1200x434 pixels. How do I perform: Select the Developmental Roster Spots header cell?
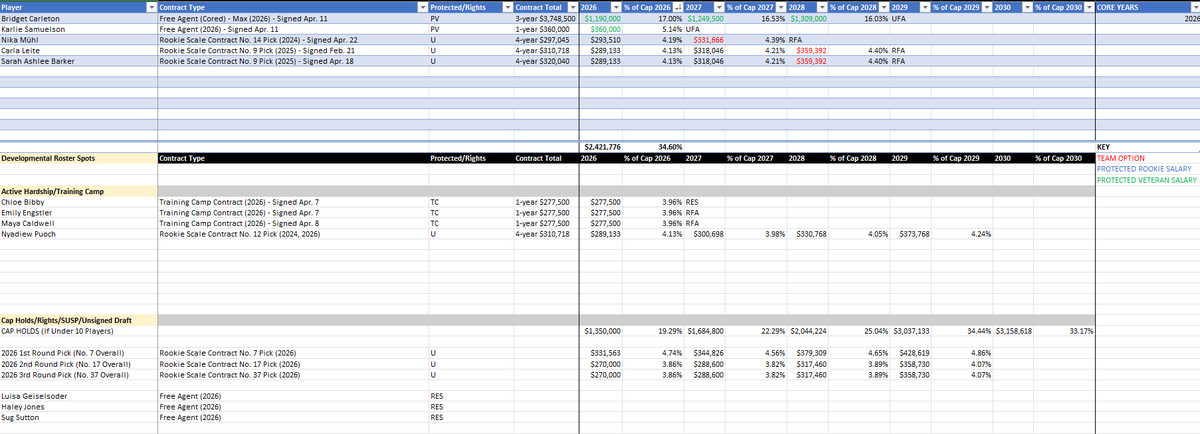78,158
